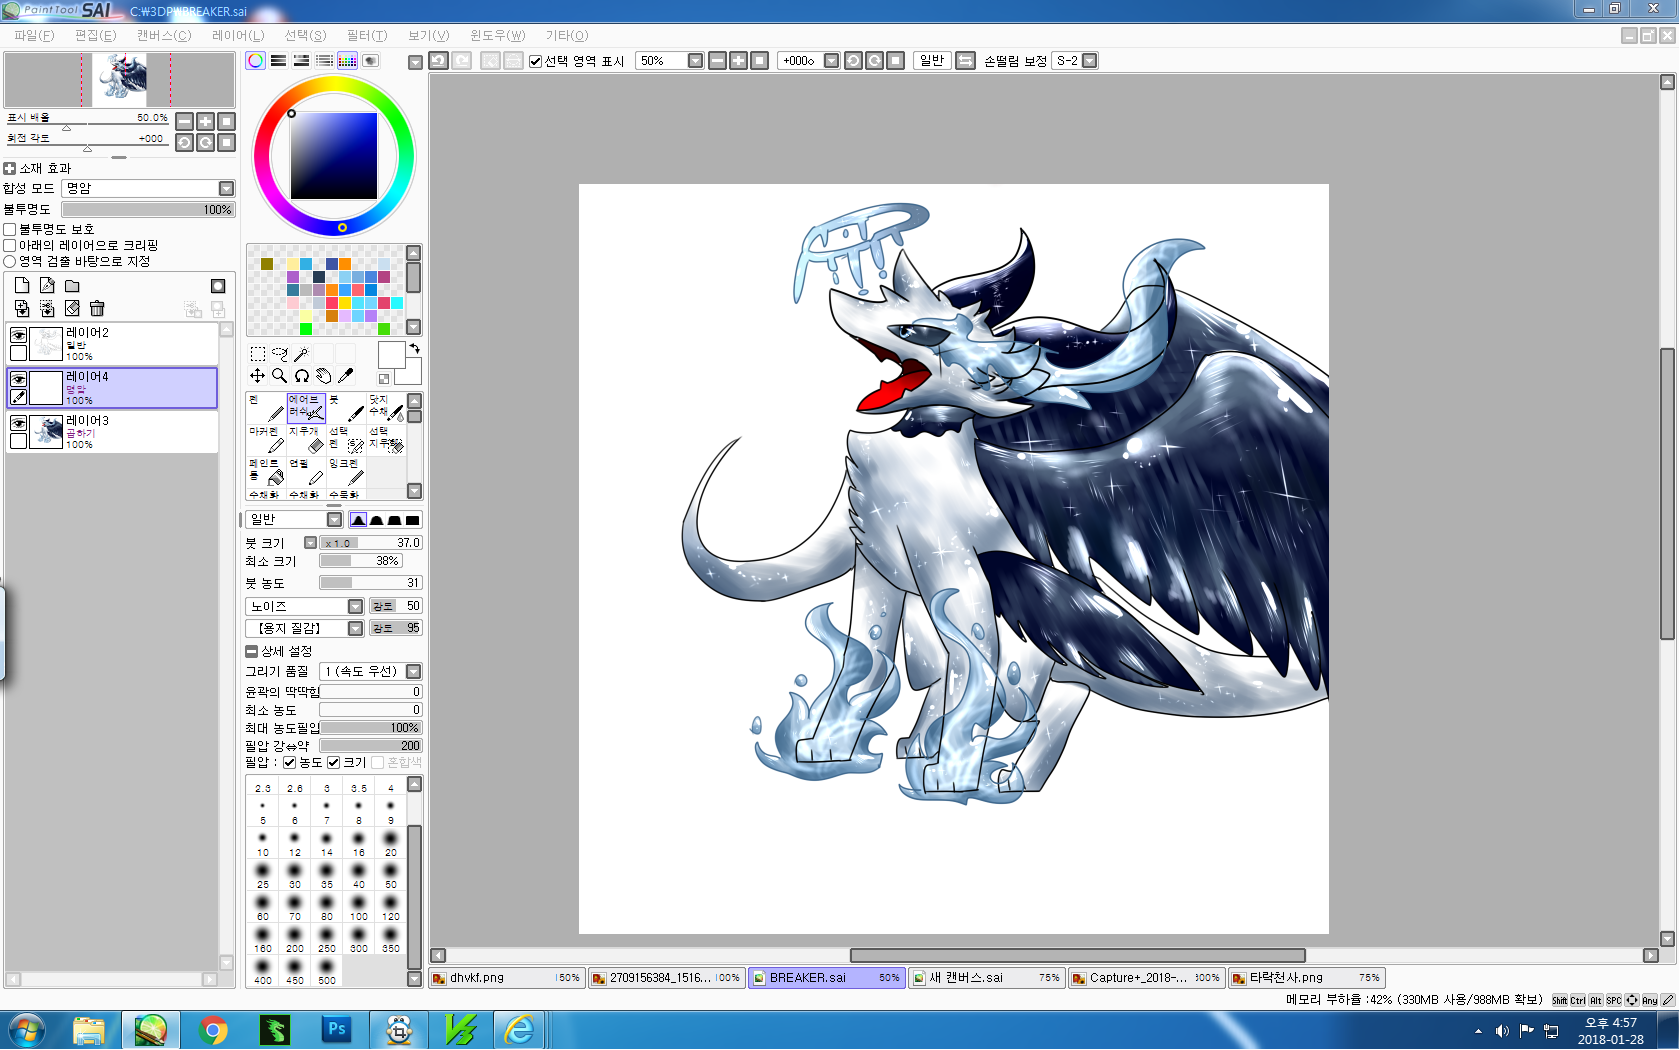Open 그리기 품질 quality dropdown
Image resolution: width=1680 pixels, height=1050 pixels.
pos(370,672)
